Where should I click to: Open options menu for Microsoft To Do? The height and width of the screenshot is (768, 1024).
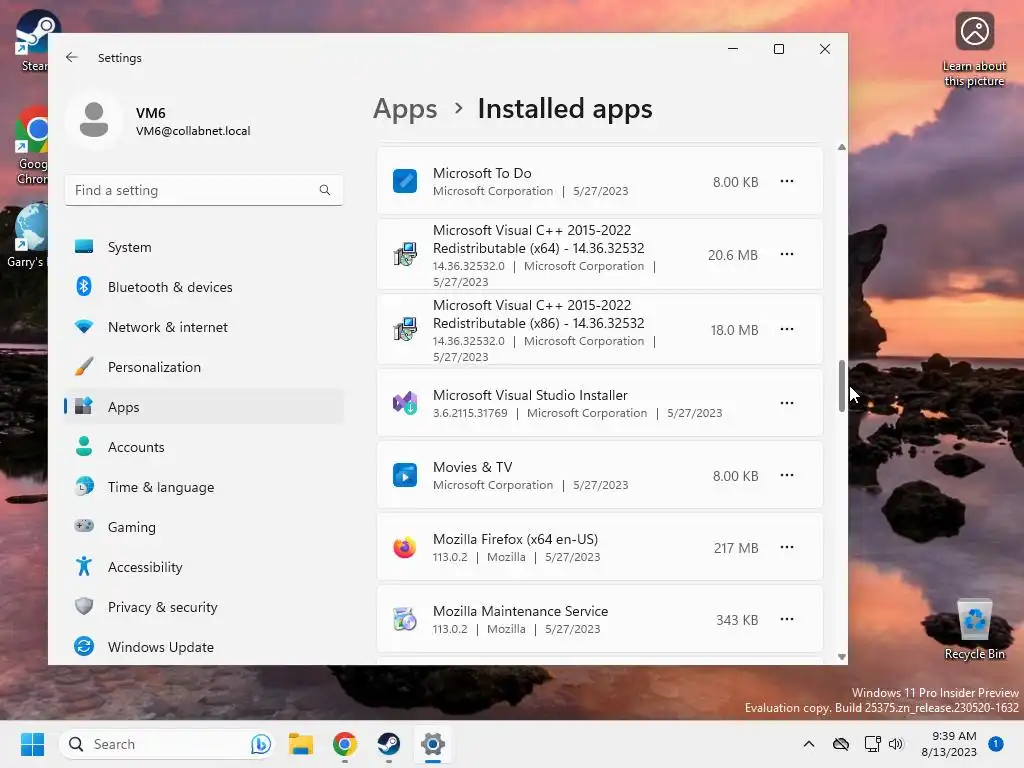[787, 181]
